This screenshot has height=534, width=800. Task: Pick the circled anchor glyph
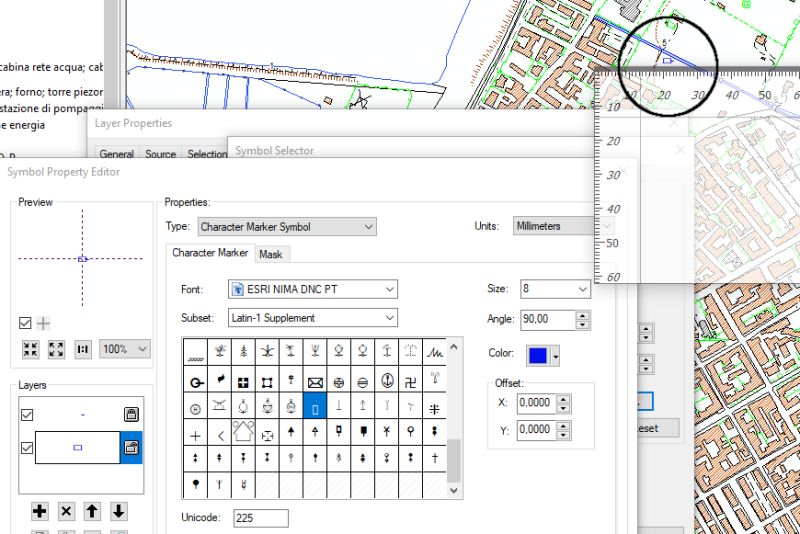pyautogui.click(x=387, y=381)
